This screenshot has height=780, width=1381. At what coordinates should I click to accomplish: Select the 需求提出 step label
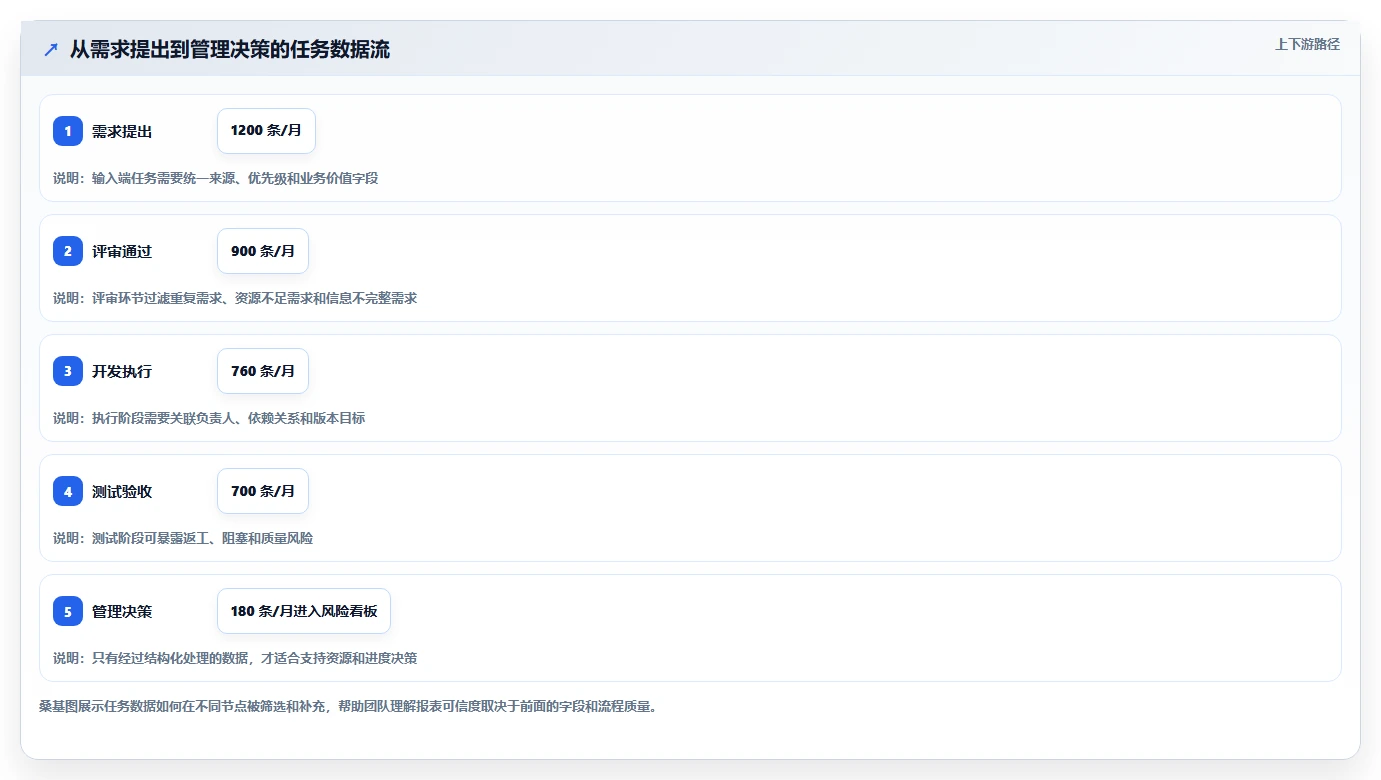click(122, 132)
